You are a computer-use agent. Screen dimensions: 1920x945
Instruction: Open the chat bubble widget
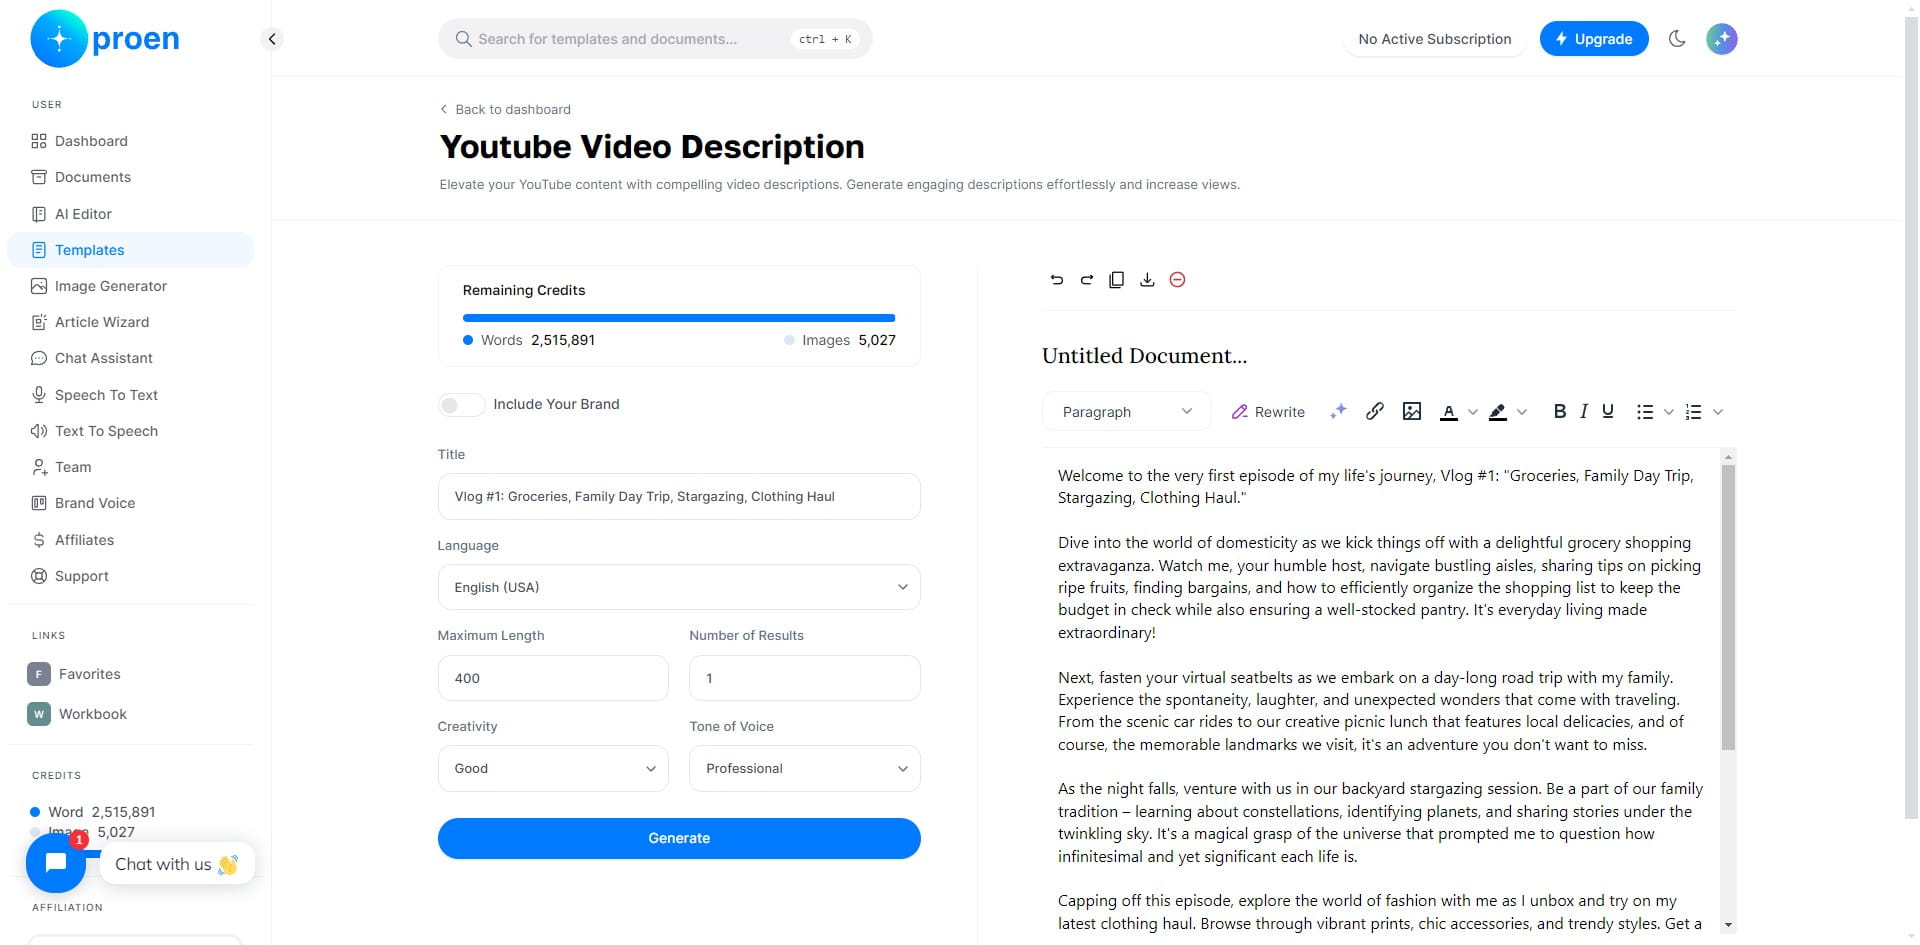pos(56,863)
